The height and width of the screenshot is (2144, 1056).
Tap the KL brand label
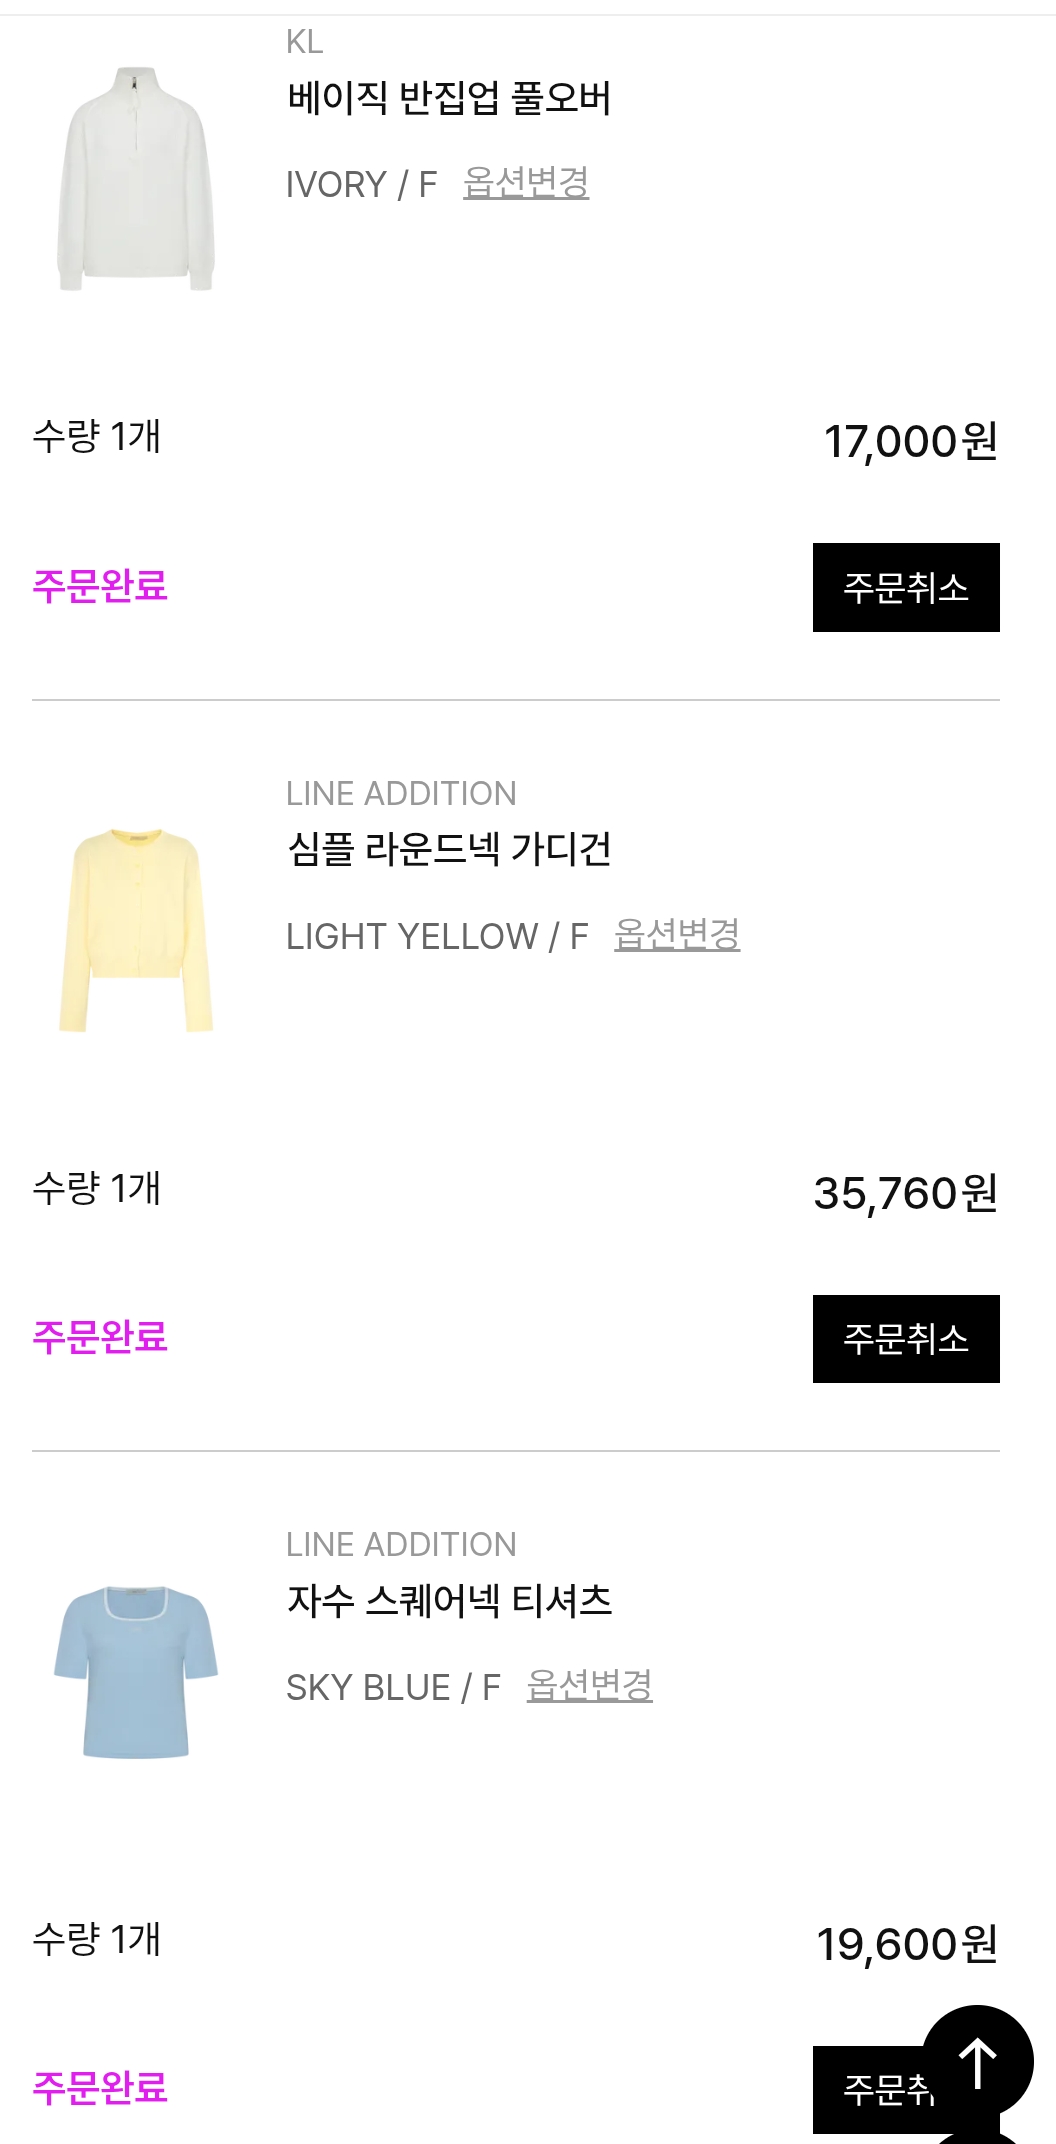tap(304, 42)
